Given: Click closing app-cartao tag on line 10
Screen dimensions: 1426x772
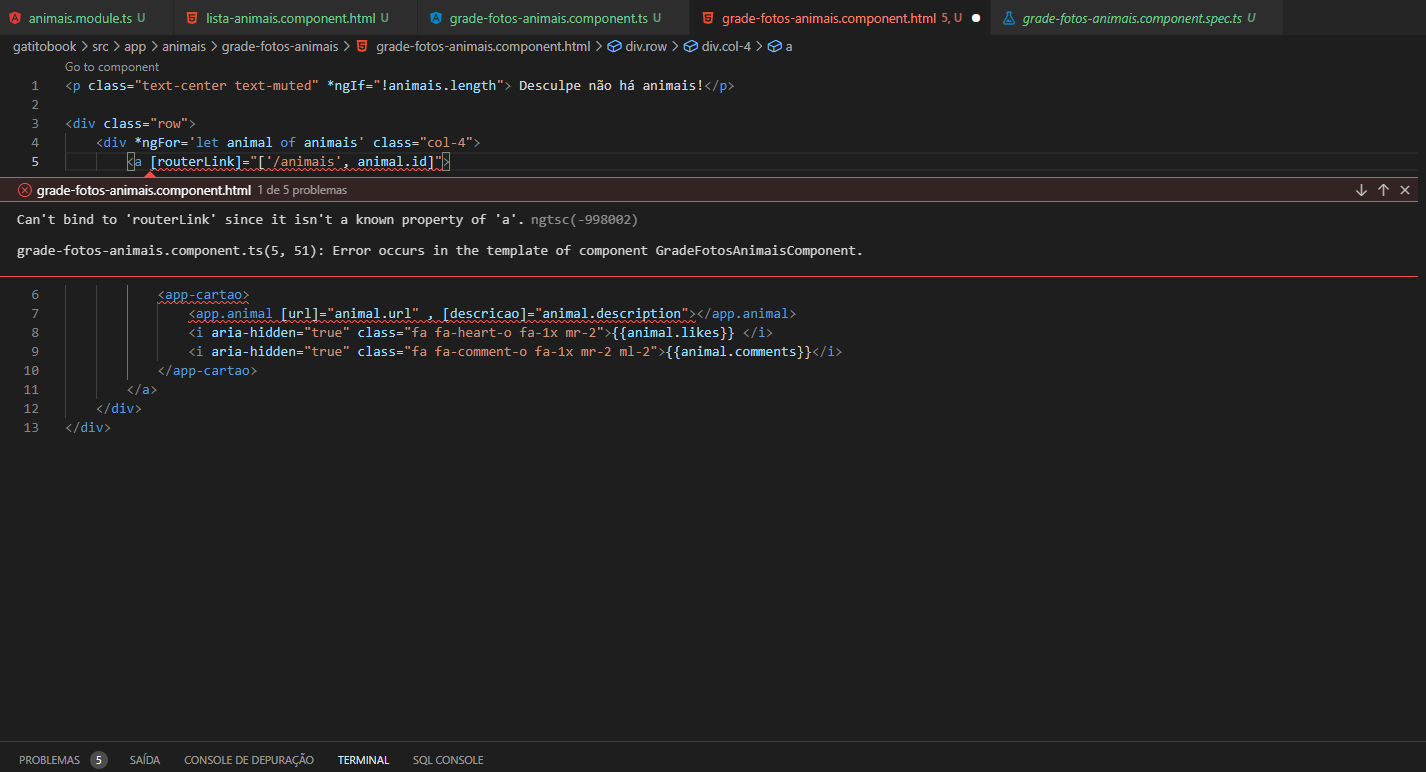Looking at the screenshot, I should coord(207,371).
